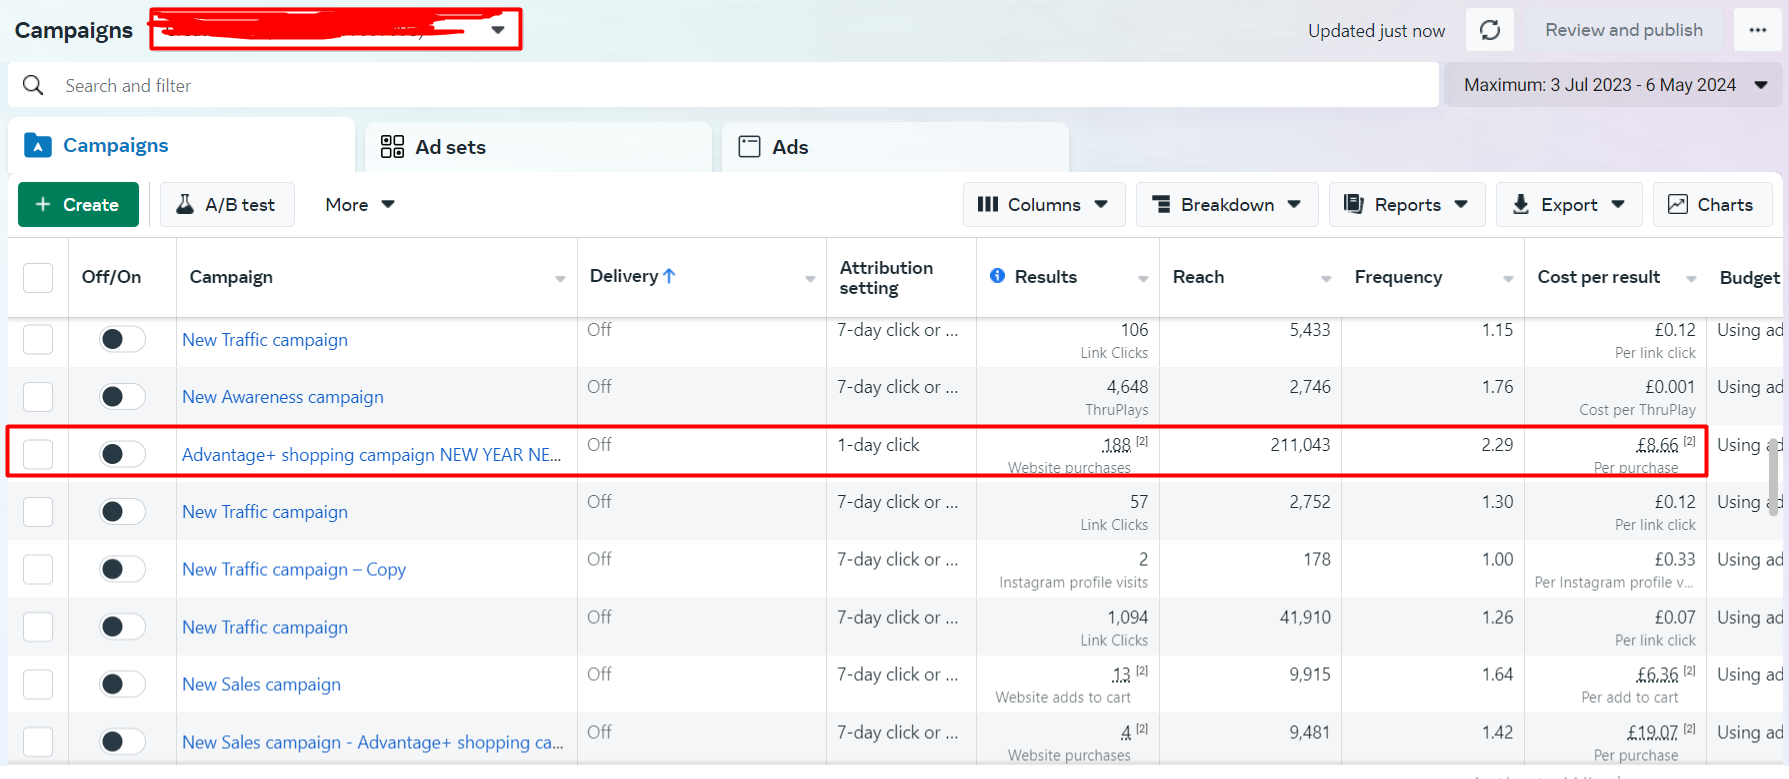The width and height of the screenshot is (1789, 779).
Task: Expand the Breakdown dropdown
Action: click(x=1226, y=204)
